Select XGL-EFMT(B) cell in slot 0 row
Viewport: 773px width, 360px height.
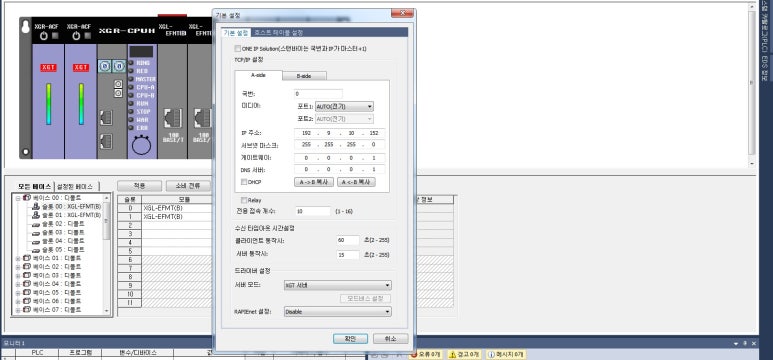(178, 208)
